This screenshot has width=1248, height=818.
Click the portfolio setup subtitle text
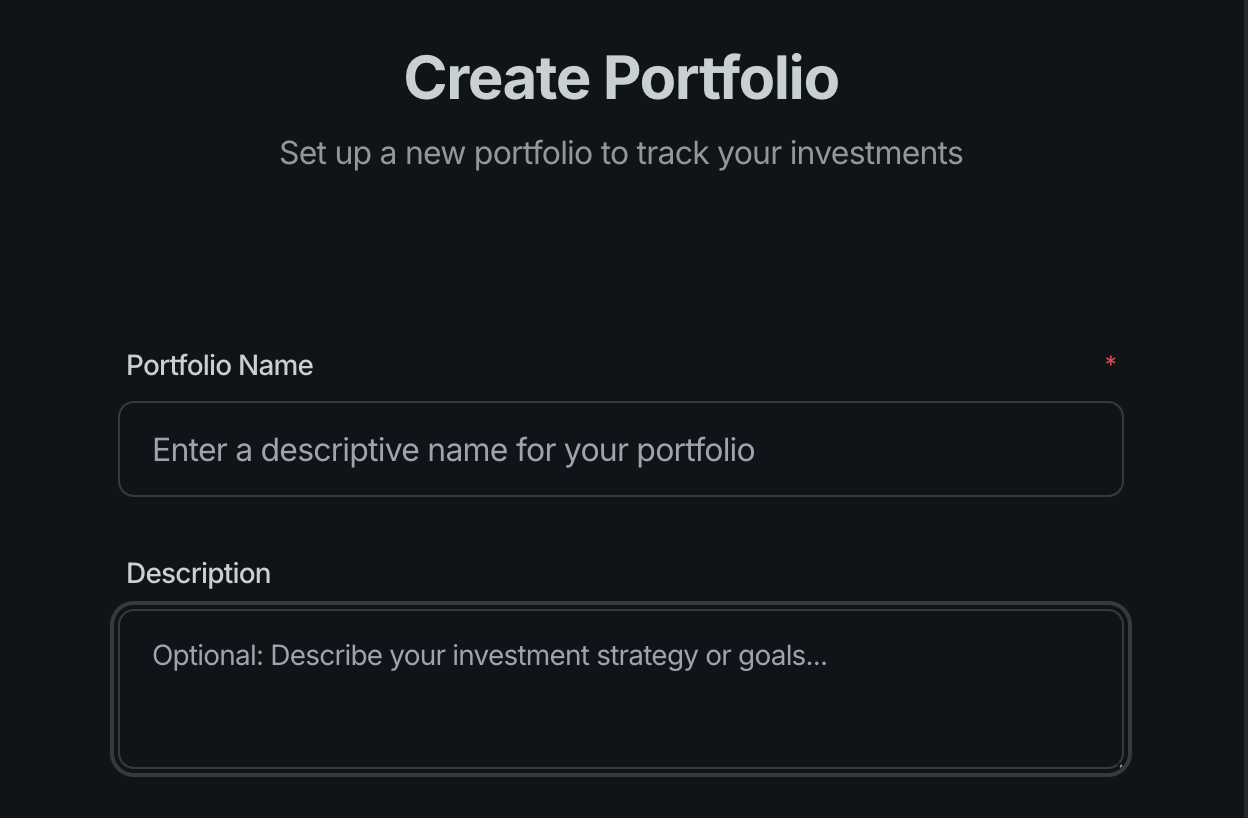click(x=621, y=152)
